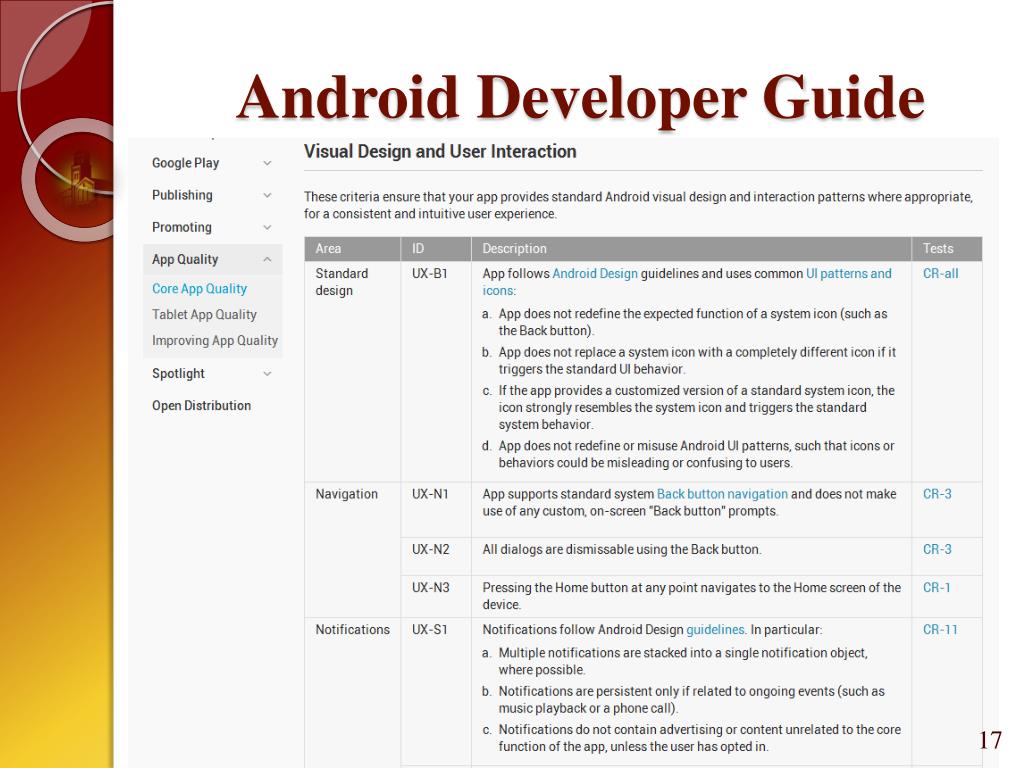Open Open Distribution sidebar item
The width and height of the screenshot is (1024, 768).
click(201, 406)
